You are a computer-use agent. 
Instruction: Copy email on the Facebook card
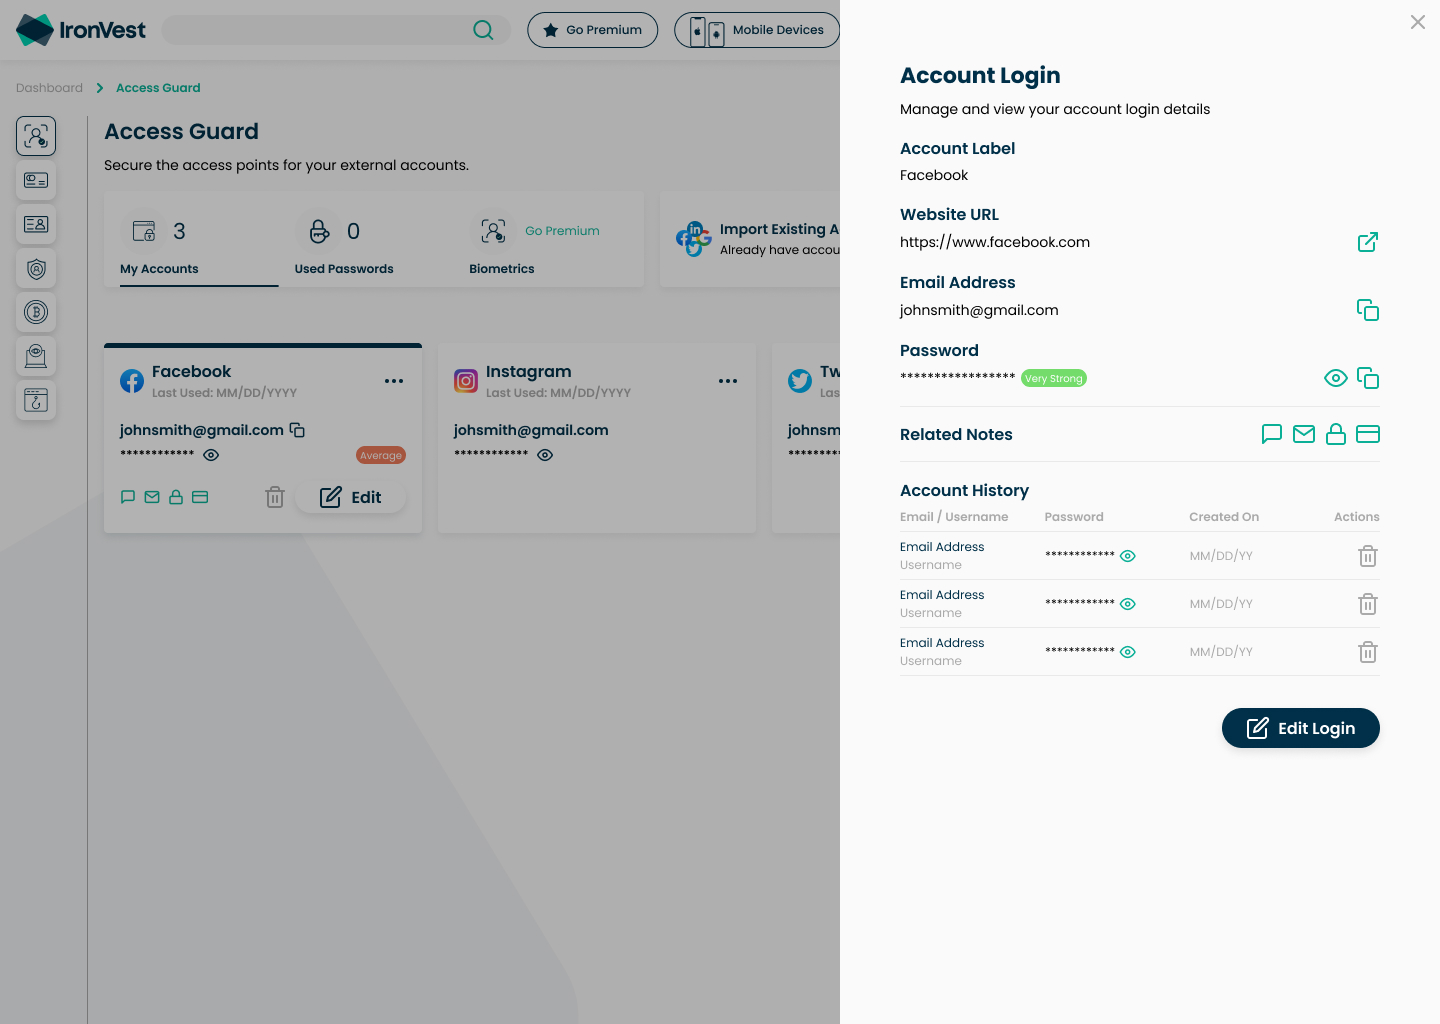point(297,430)
